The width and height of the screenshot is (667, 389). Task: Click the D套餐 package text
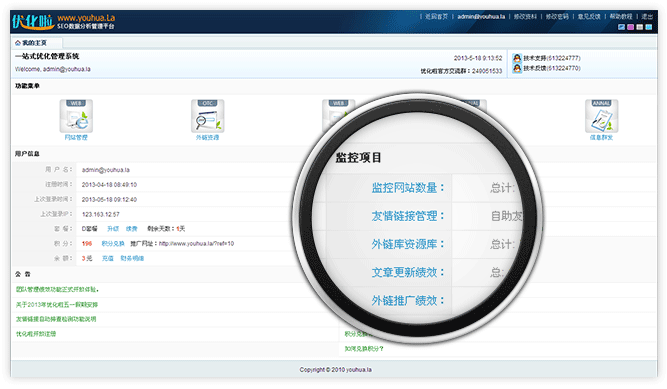click(x=89, y=229)
